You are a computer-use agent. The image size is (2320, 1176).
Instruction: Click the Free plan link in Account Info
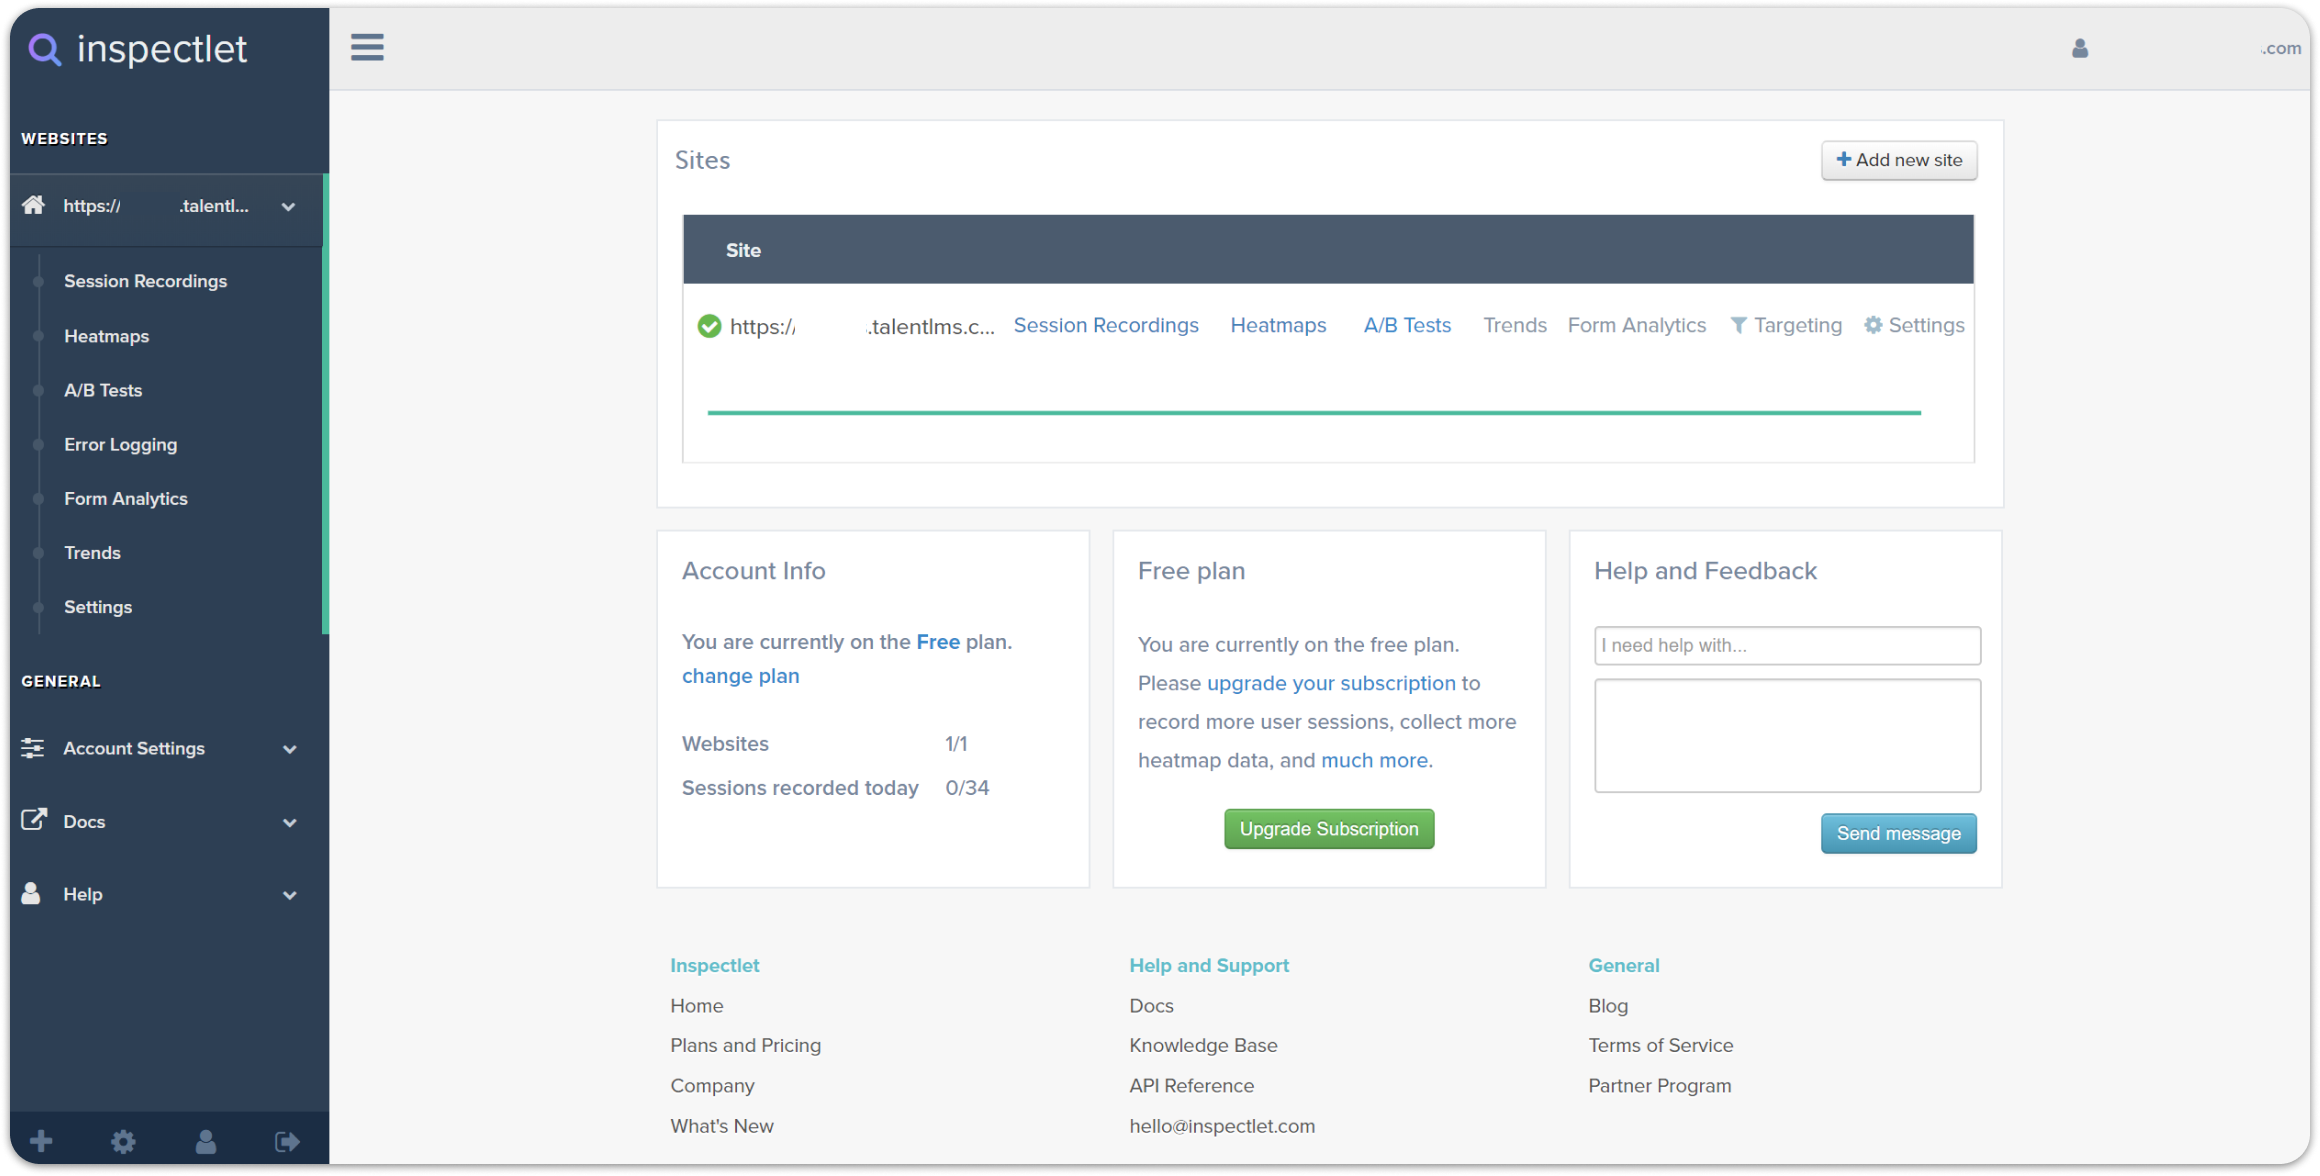coord(938,642)
